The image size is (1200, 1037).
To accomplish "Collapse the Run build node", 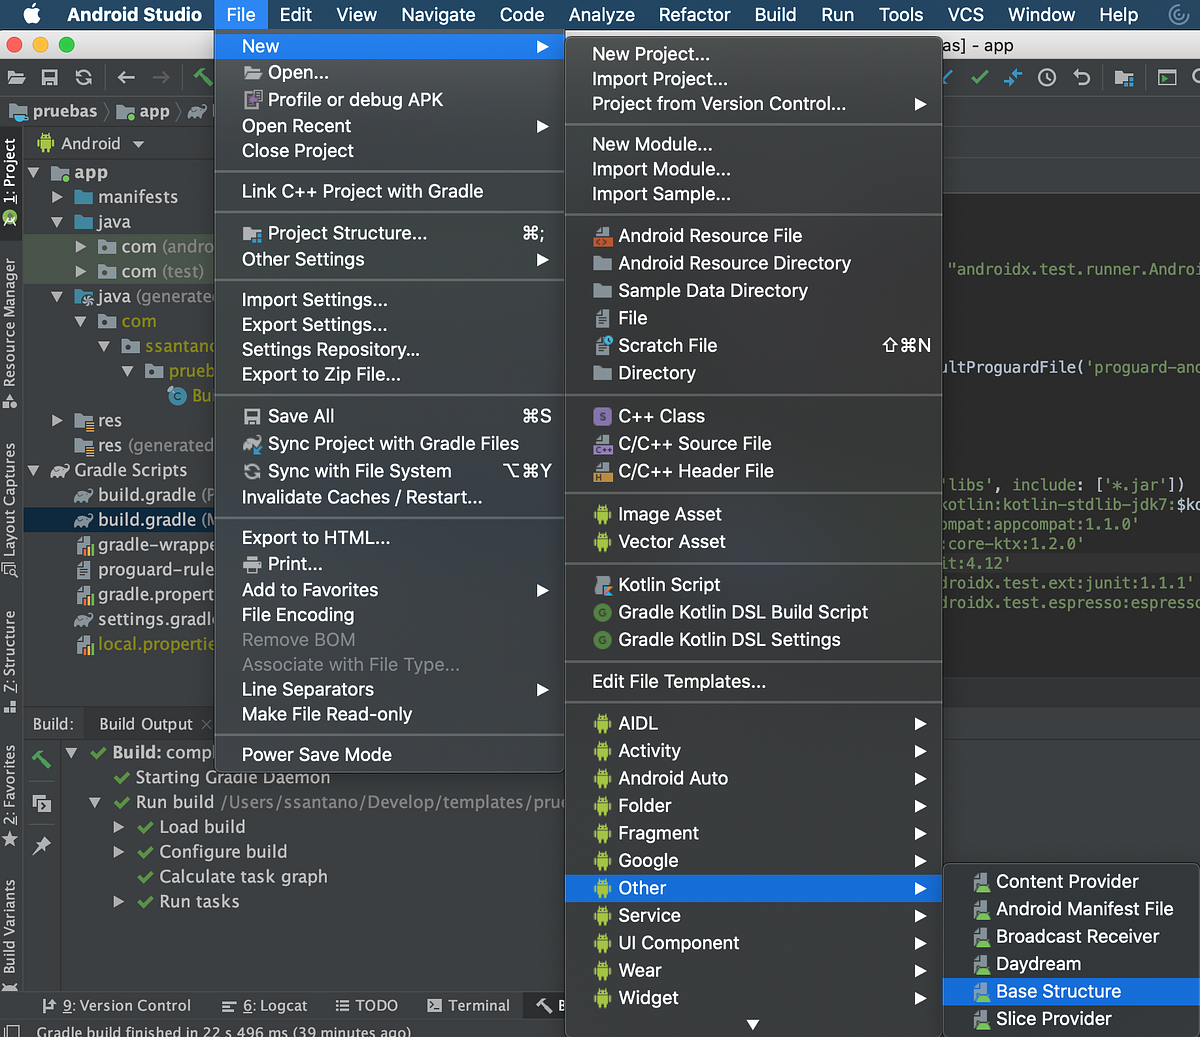I will tap(94, 801).
